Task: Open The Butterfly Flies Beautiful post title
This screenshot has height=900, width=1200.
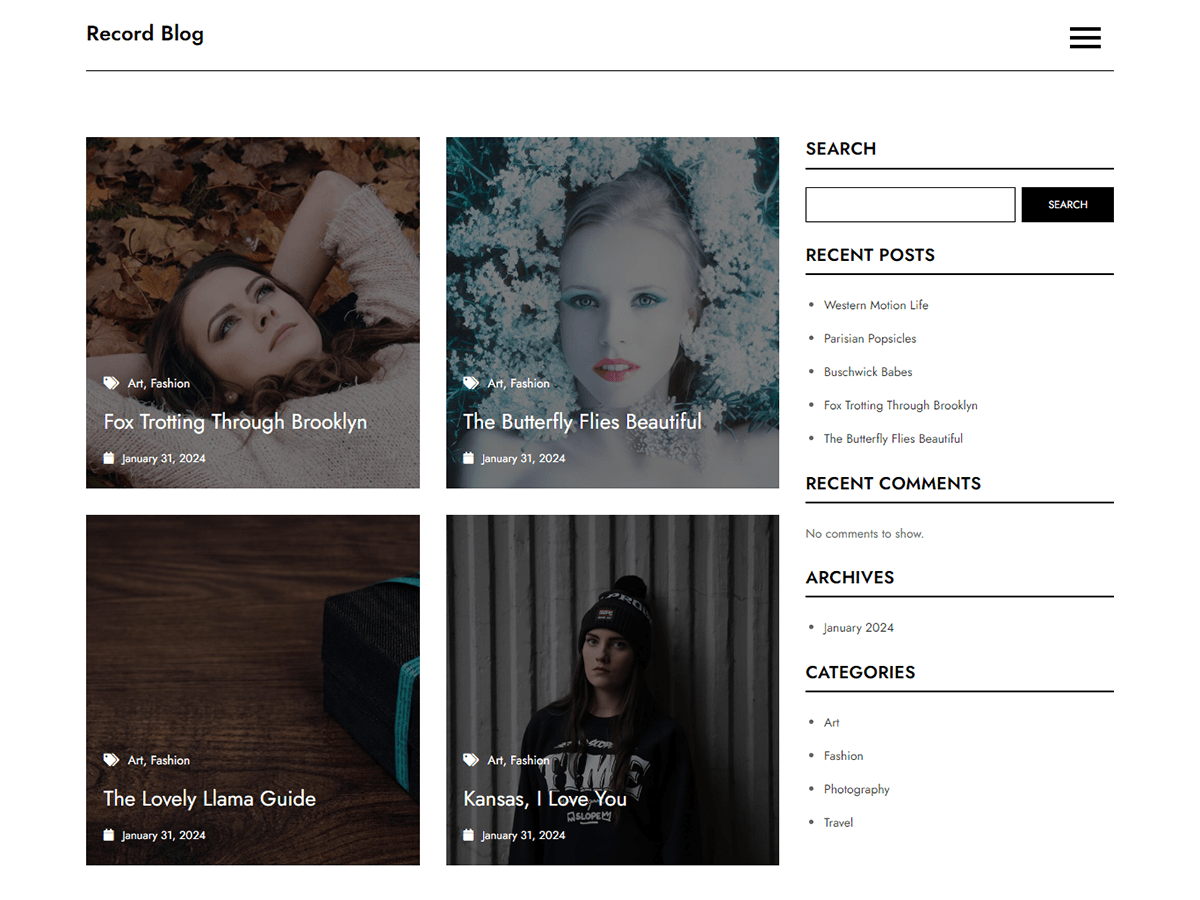Action: tap(582, 421)
